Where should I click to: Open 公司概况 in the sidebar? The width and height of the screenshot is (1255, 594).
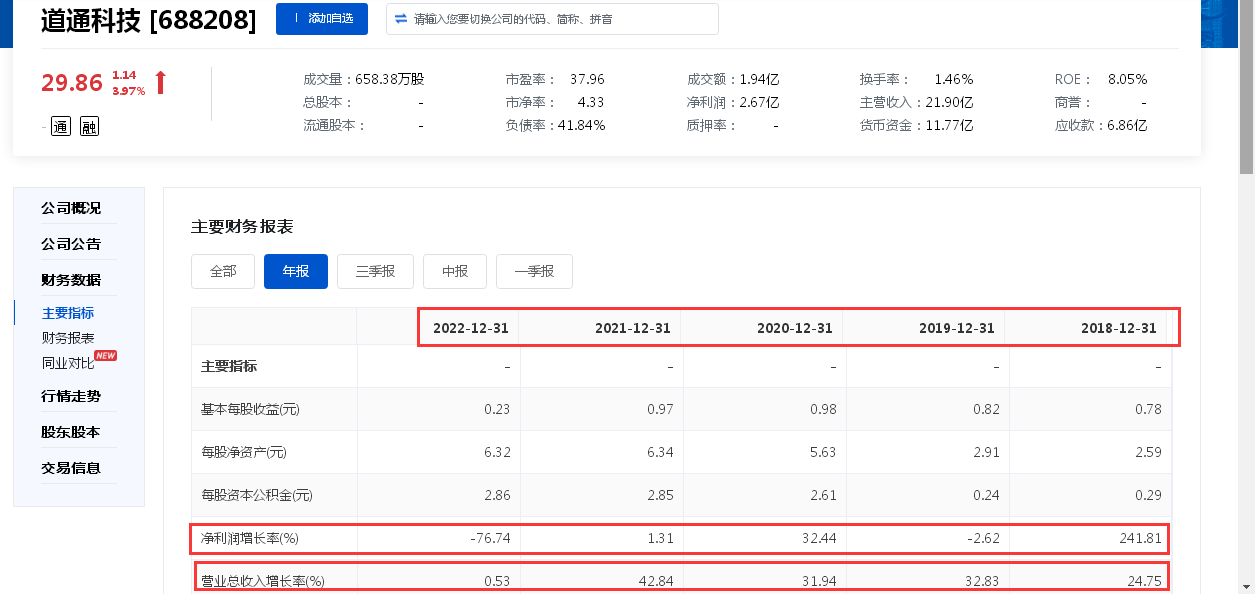71,208
